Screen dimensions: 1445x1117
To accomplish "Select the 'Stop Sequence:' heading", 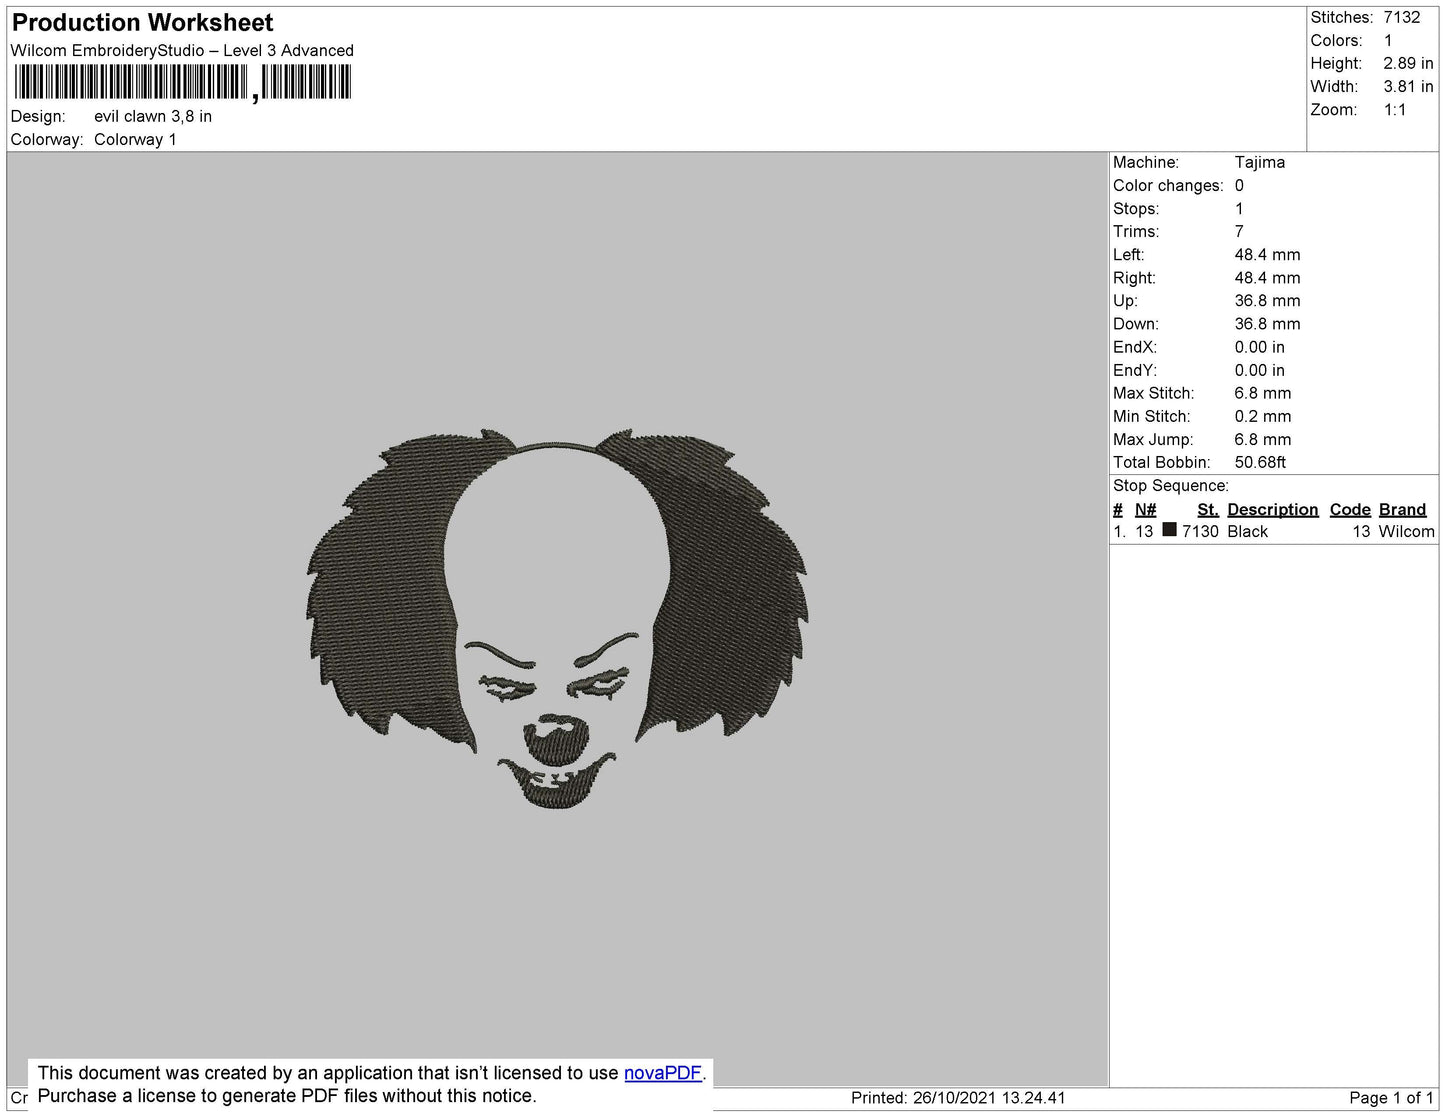I will pyautogui.click(x=1171, y=485).
